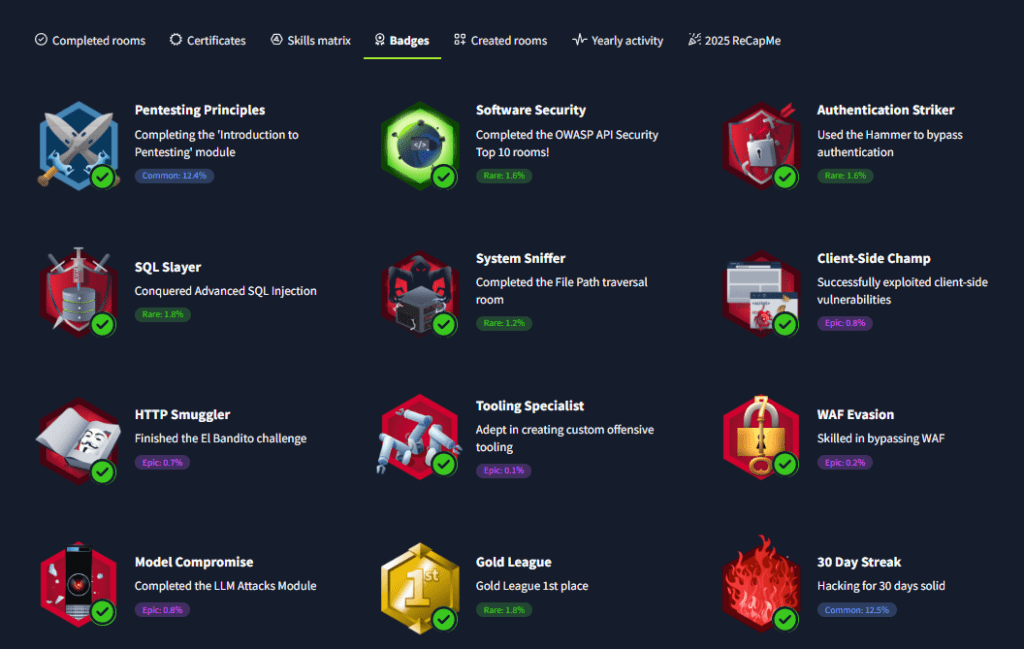The image size is (1024, 649).
Task: Switch to the Completed rooms tab
Action: [90, 40]
